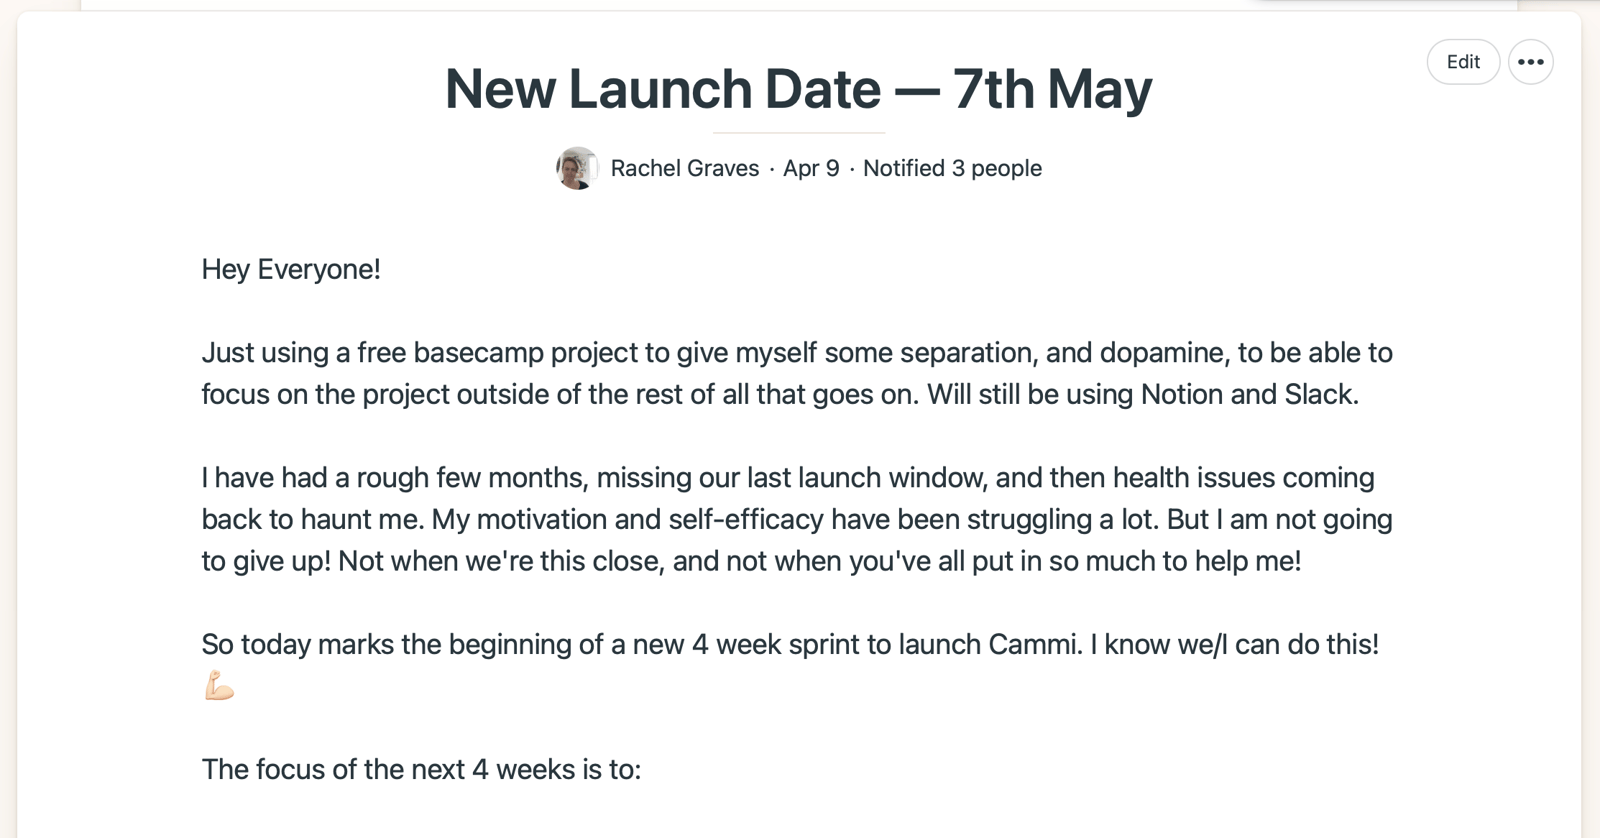This screenshot has width=1600, height=838.
Task: Click the line "The focus of the next 4 weeks"
Action: click(420, 769)
